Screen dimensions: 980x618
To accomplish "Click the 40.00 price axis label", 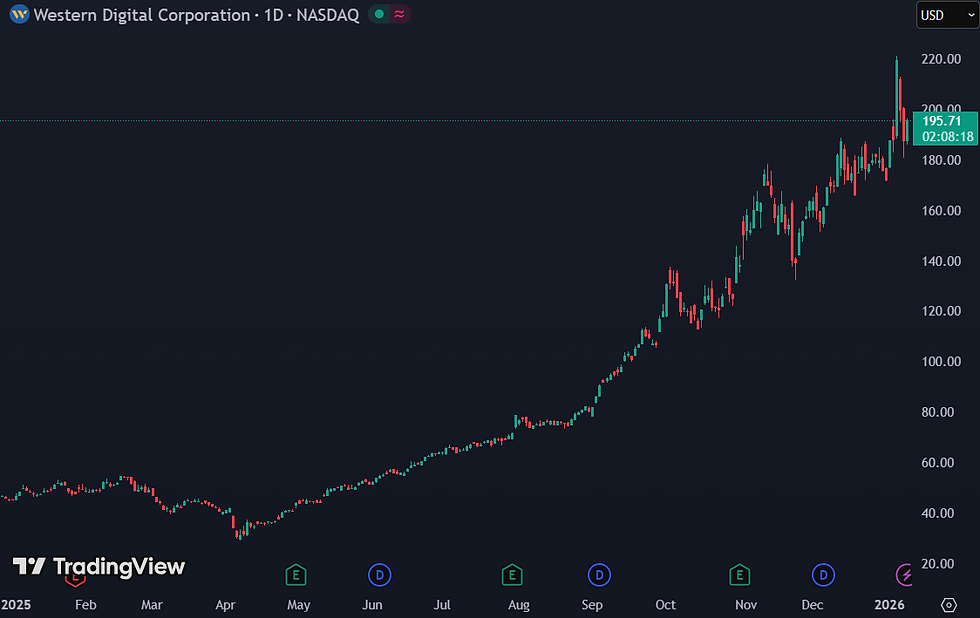I will [938, 513].
